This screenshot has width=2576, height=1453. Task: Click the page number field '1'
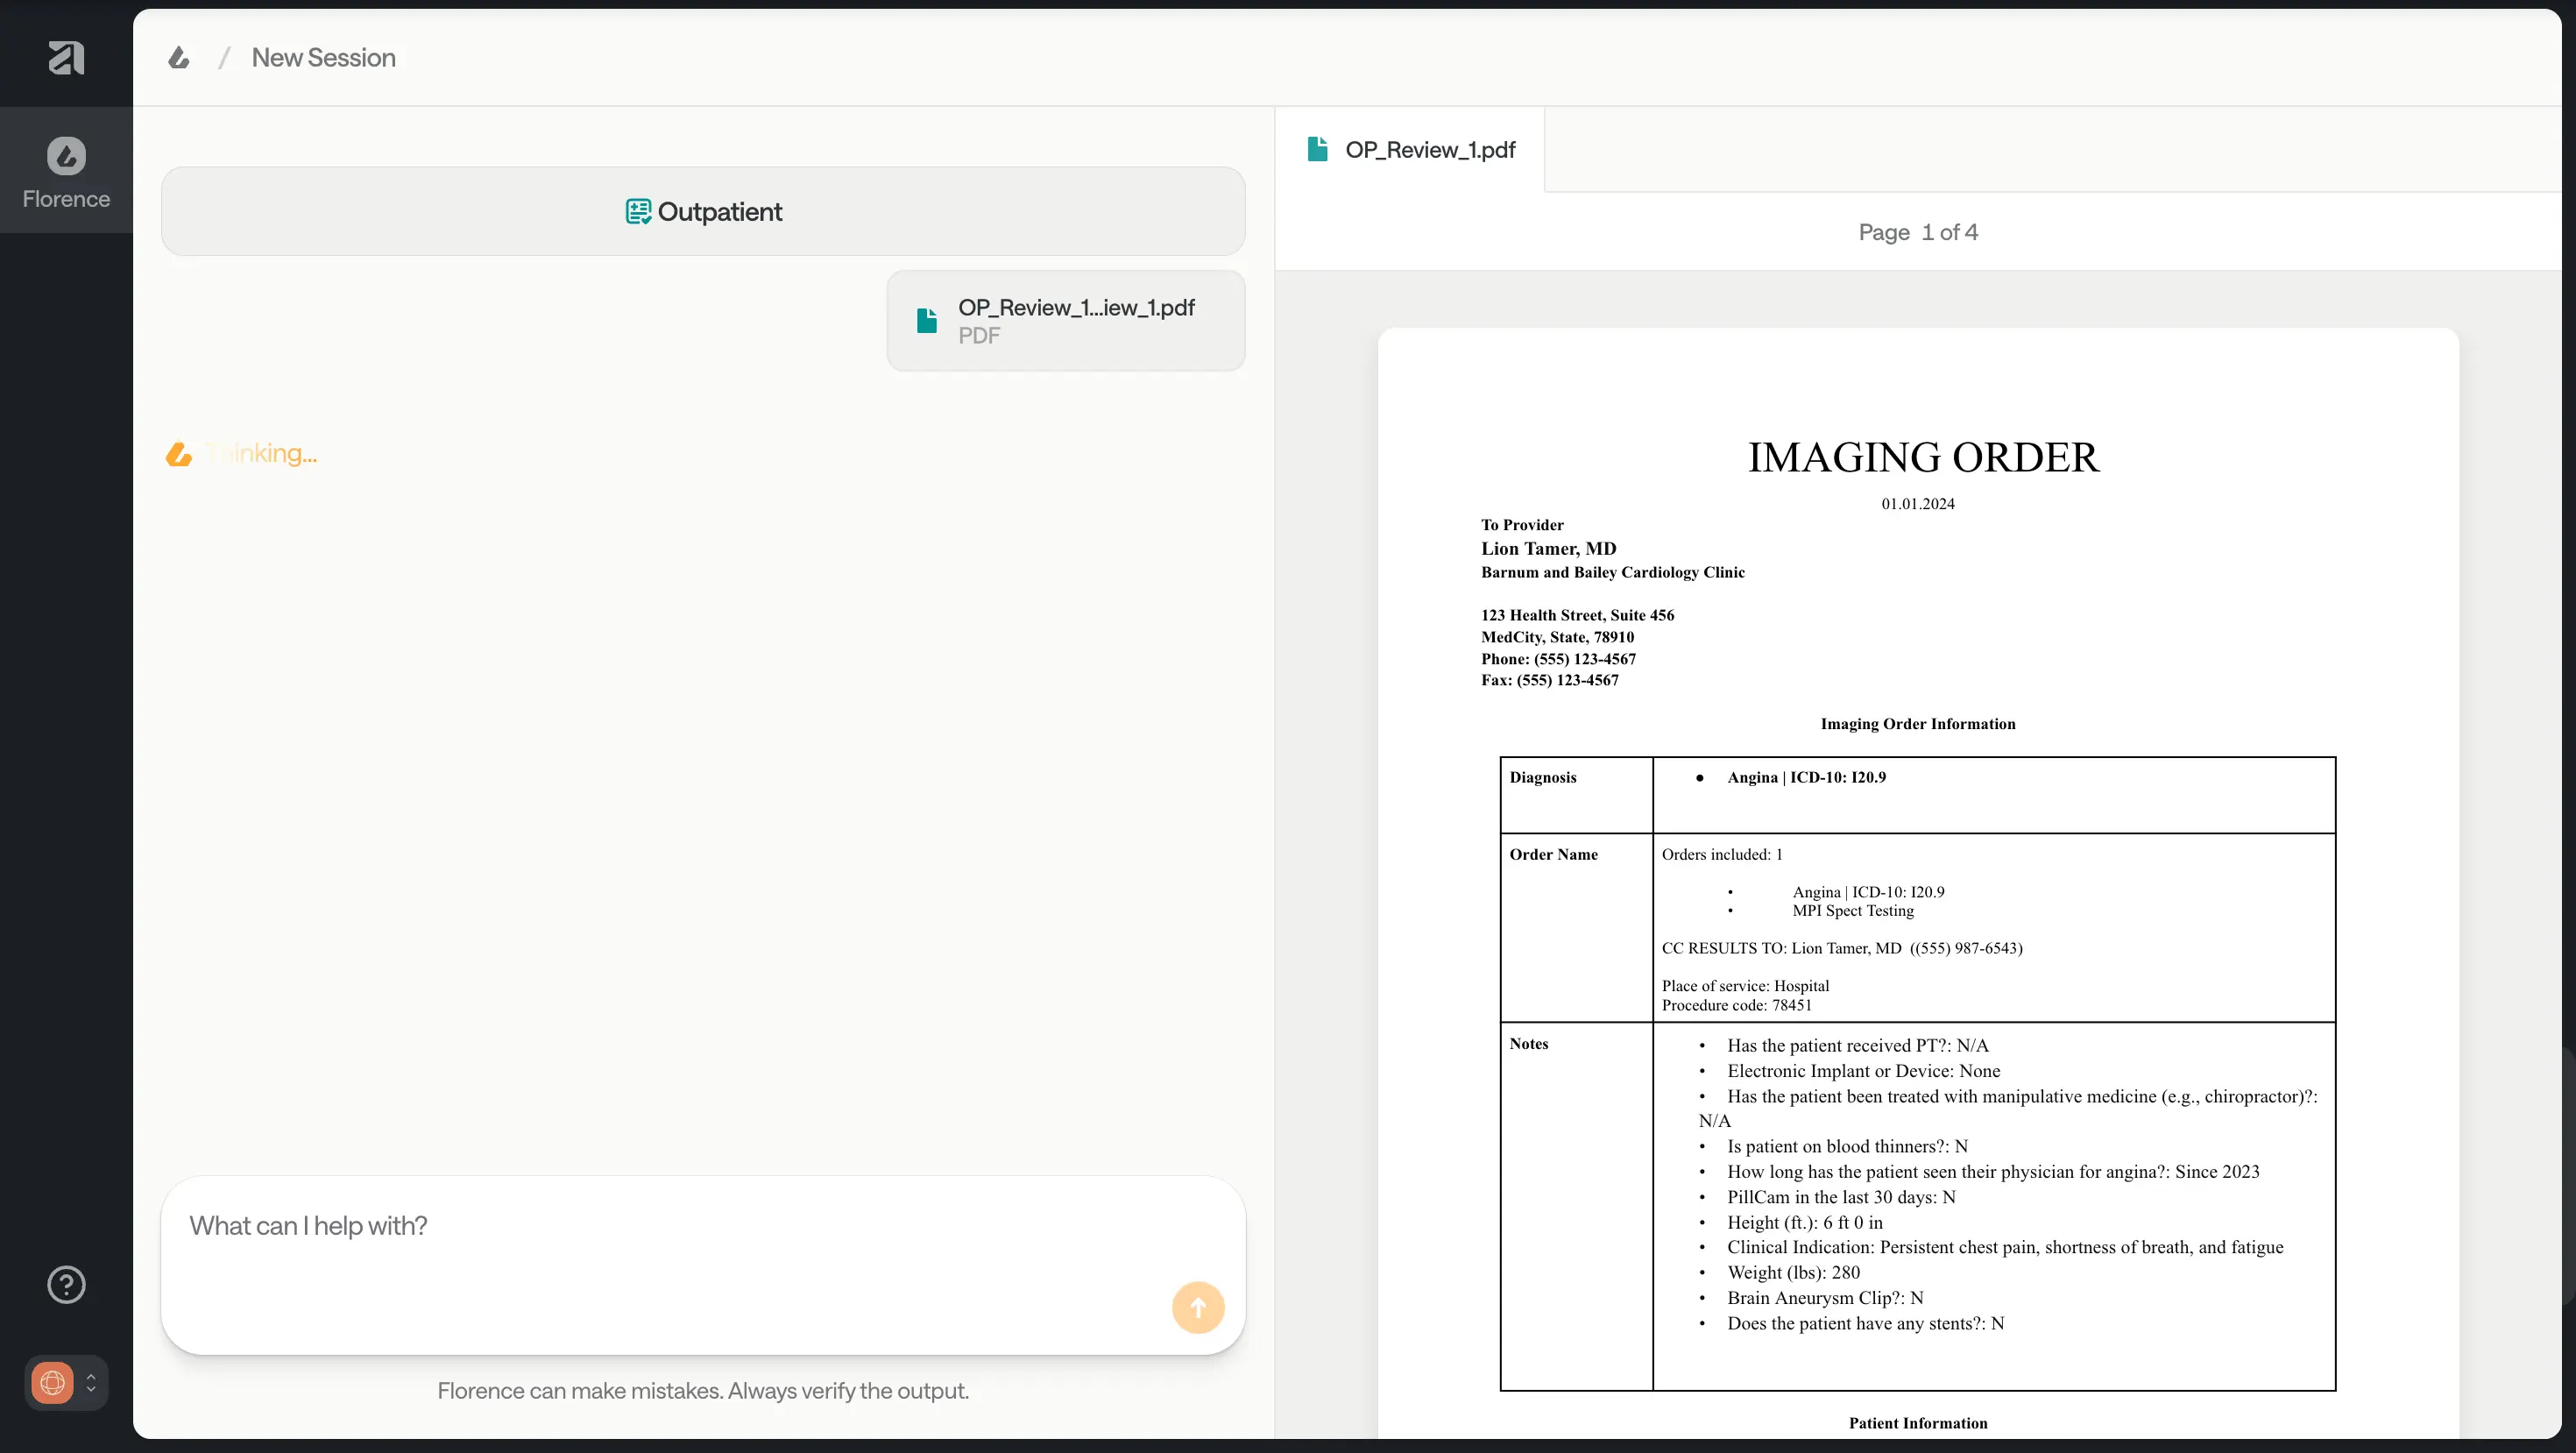coord(1926,232)
